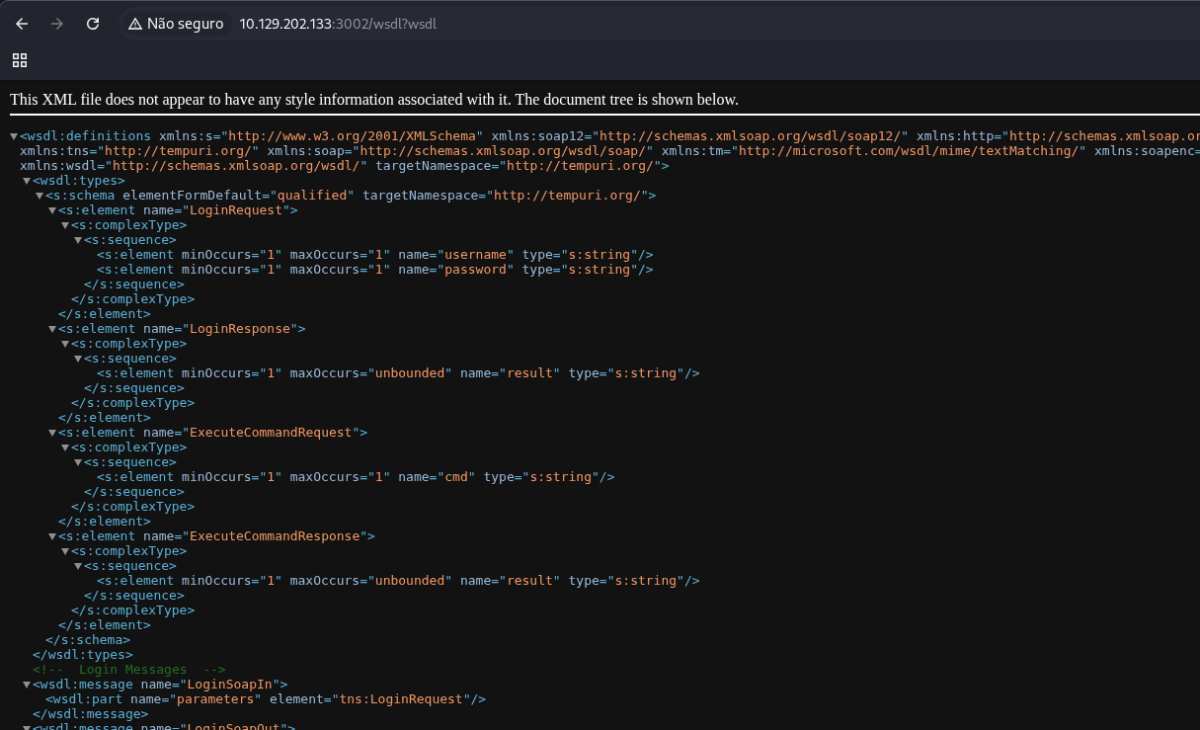1200x730 pixels.
Task: Collapse the LoginSoapIn message node
Action: [27, 685]
